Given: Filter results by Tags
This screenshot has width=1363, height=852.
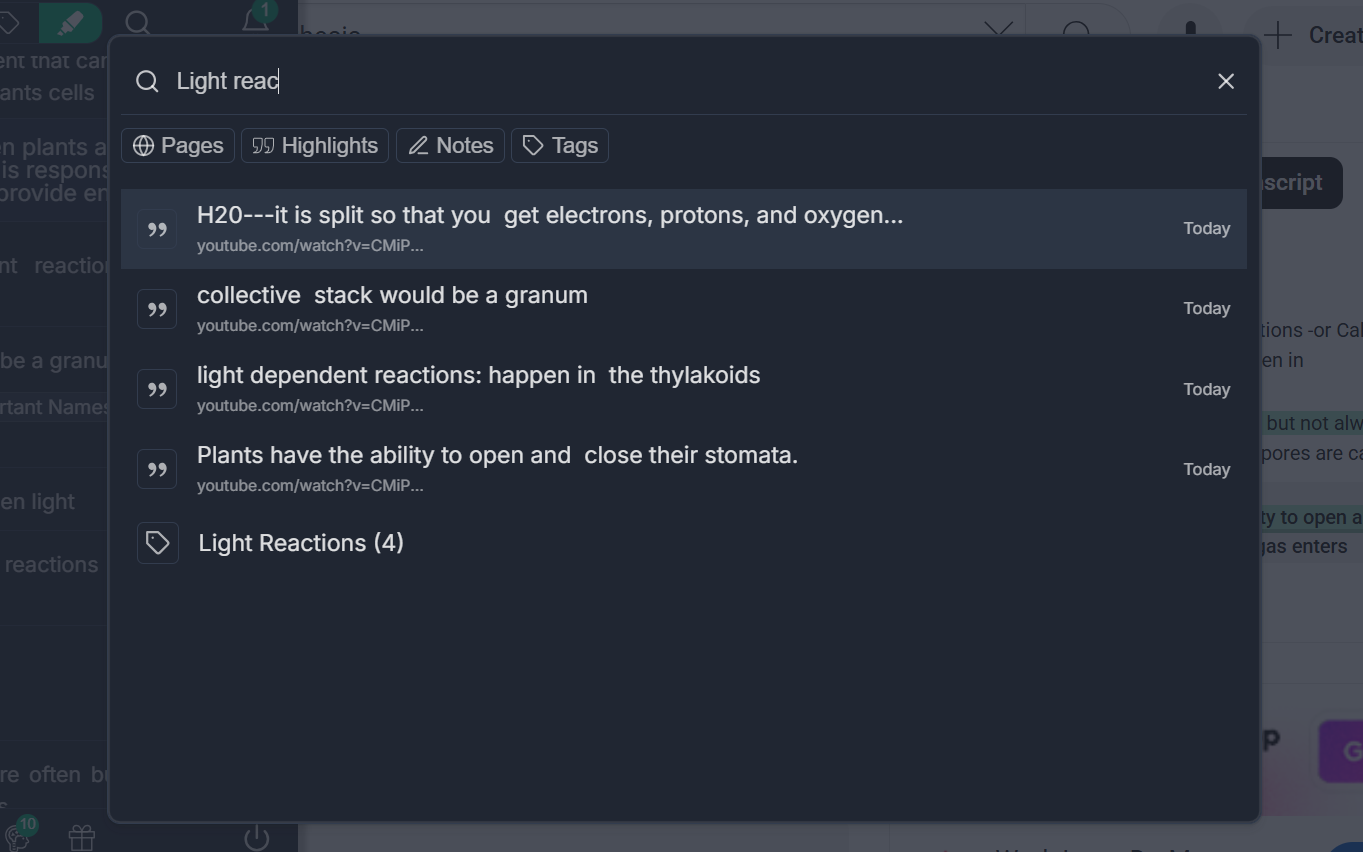Looking at the screenshot, I should pos(560,146).
